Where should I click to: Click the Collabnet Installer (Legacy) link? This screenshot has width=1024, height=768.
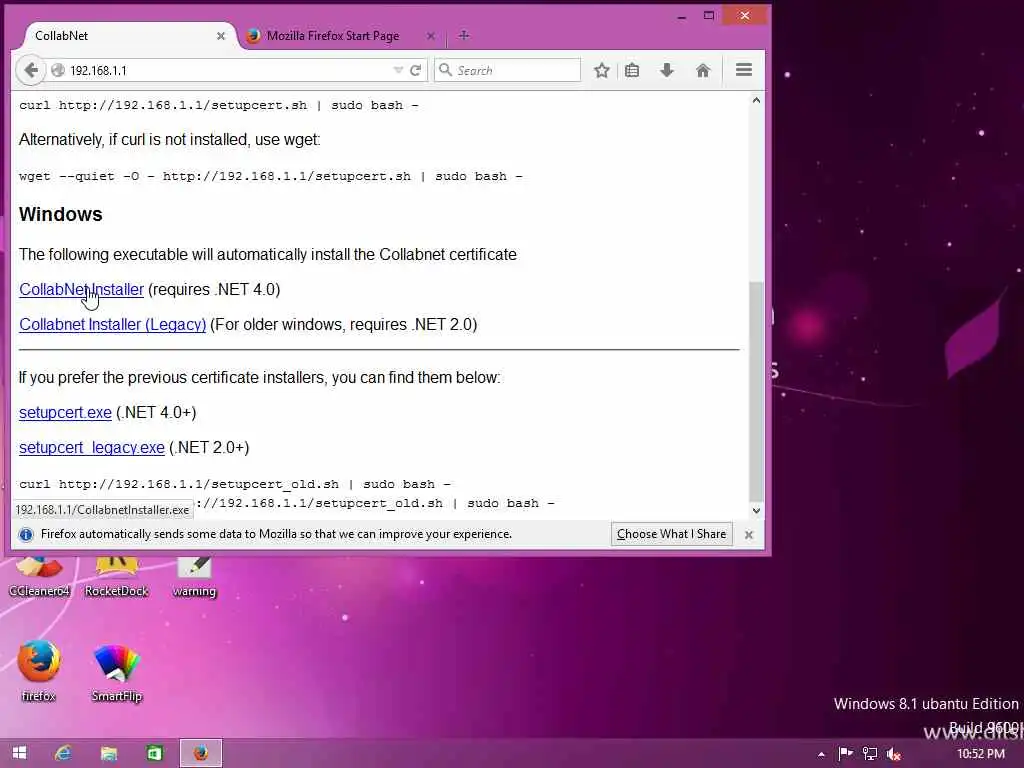112,325
